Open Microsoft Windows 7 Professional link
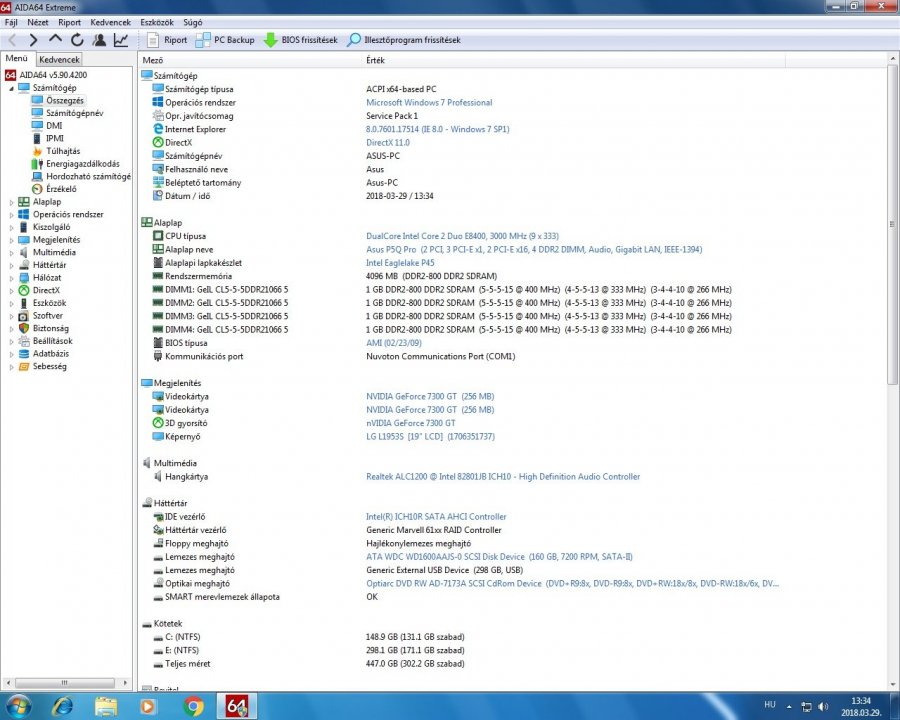This screenshot has height=720, width=900. [x=429, y=103]
